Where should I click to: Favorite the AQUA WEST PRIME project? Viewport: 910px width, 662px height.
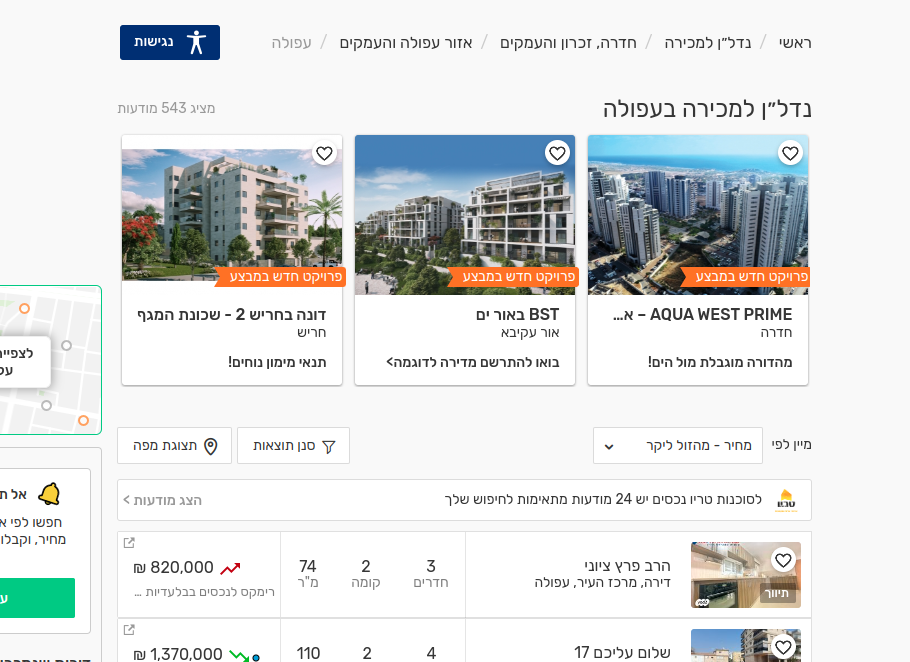tap(790, 153)
